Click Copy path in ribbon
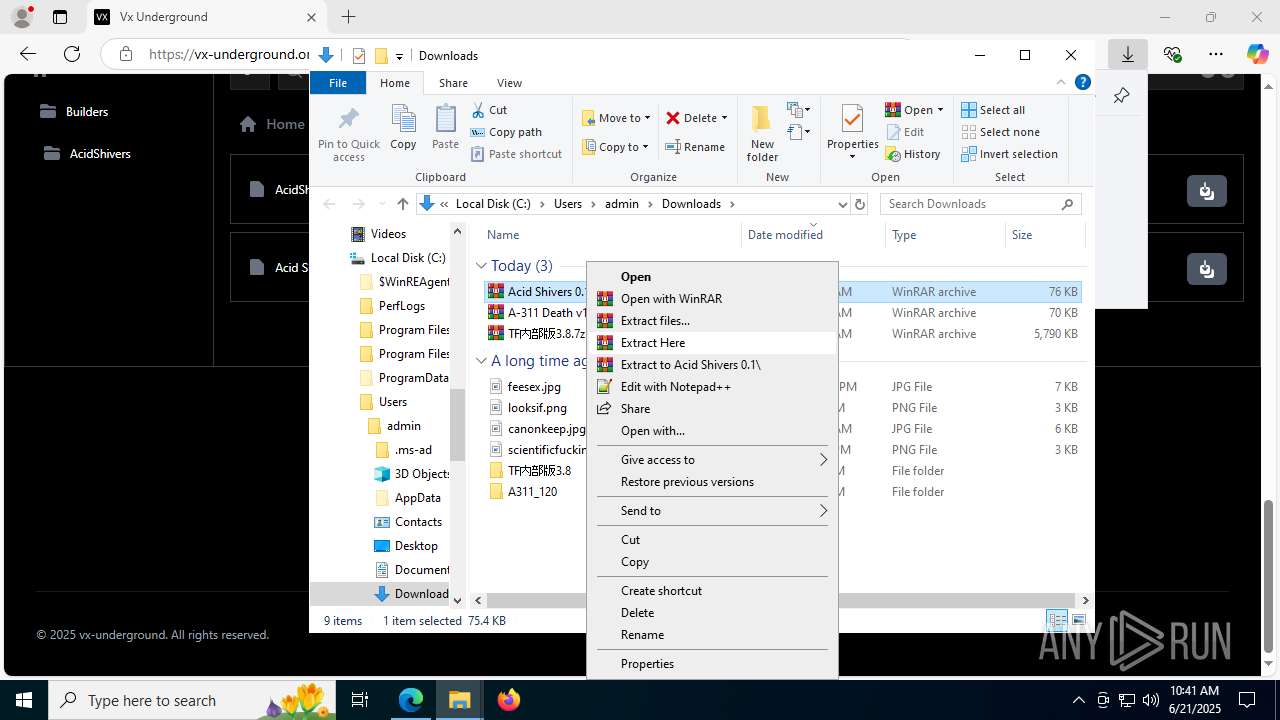Image resolution: width=1280 pixels, height=720 pixels. coord(505,132)
